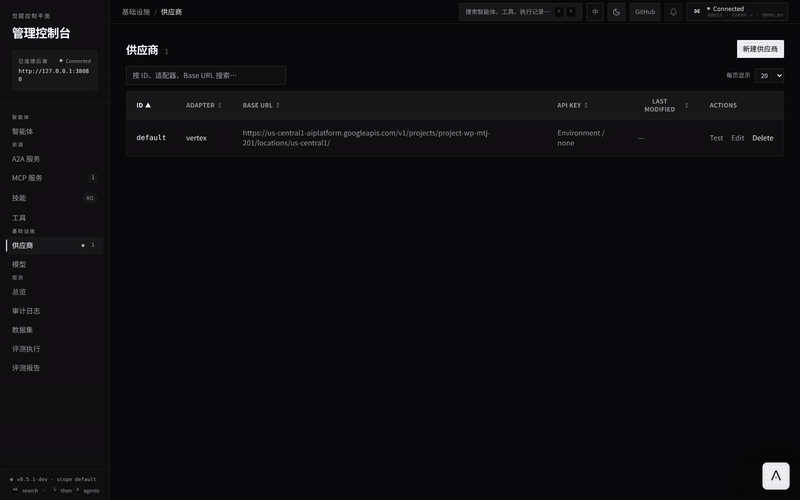Image resolution: width=800 pixels, height=500 pixels.
Task: Click the backend URL http://127.0.0.1:38080
Action: pos(54,74)
